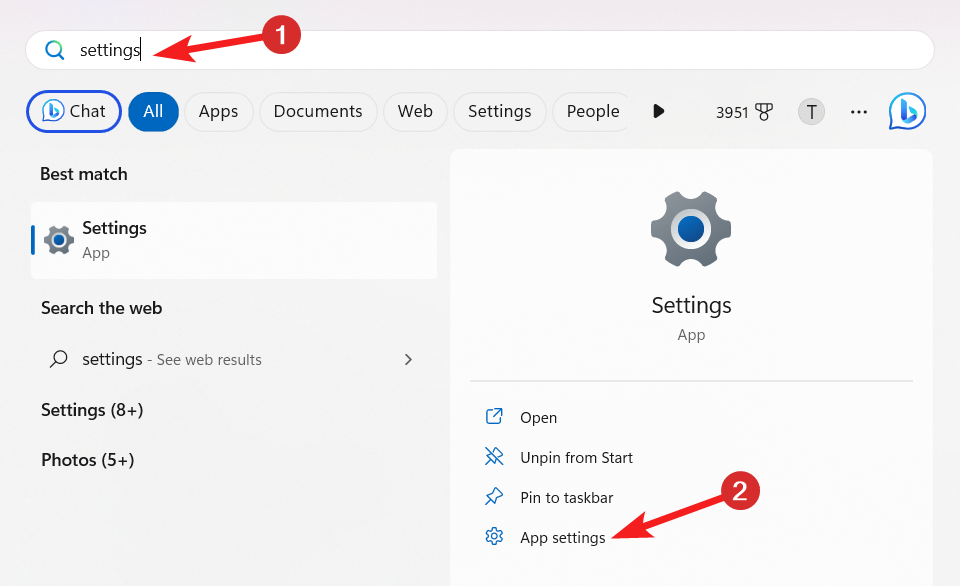Select the Documents filter tab
Image resolution: width=960 pixels, height=586 pixels.
click(318, 112)
